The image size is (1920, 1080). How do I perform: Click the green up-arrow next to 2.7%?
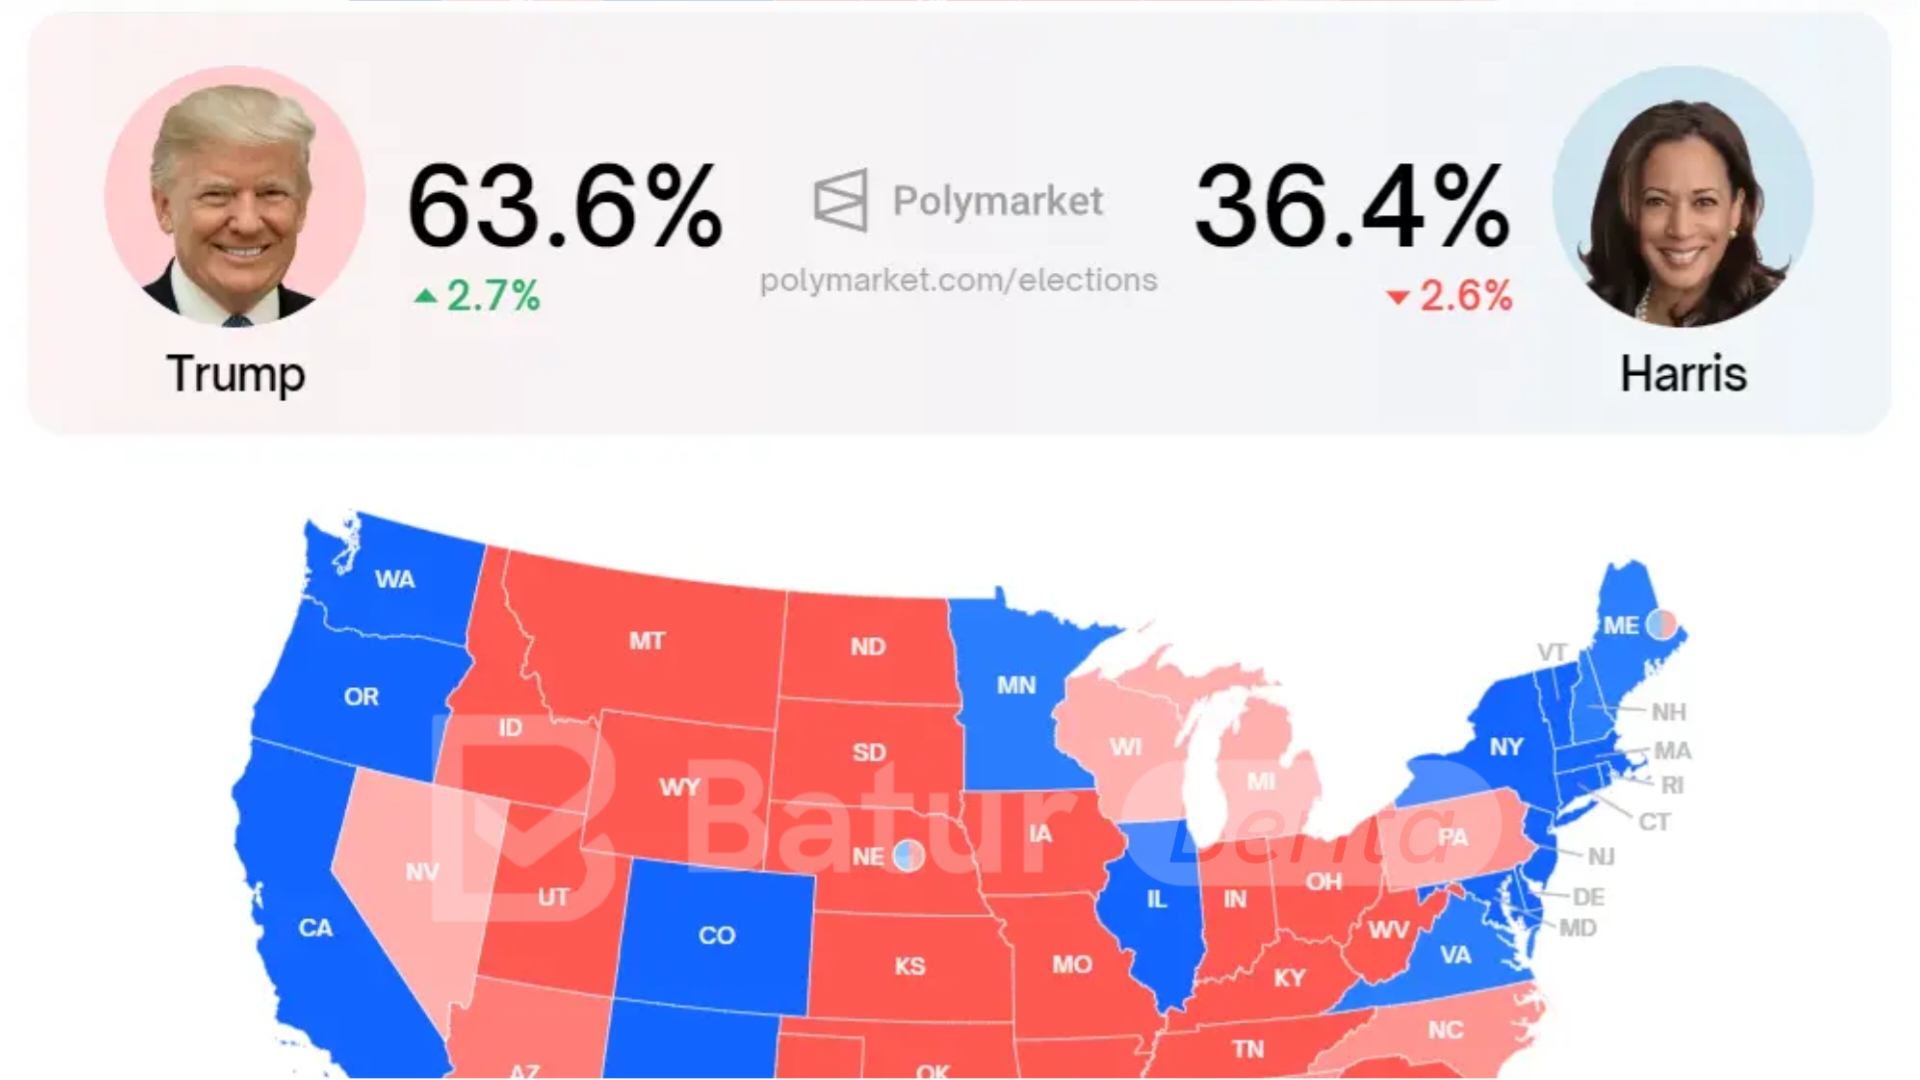click(424, 296)
